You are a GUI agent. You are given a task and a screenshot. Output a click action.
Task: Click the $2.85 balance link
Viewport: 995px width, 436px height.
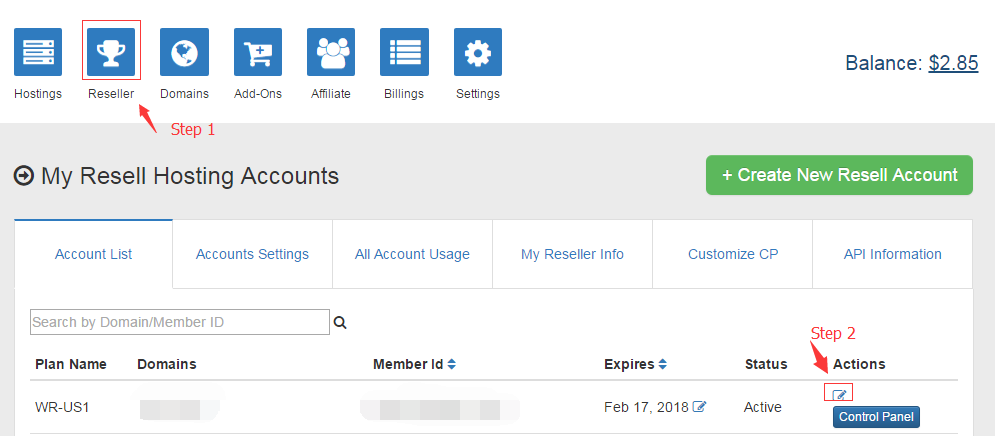tap(952, 63)
